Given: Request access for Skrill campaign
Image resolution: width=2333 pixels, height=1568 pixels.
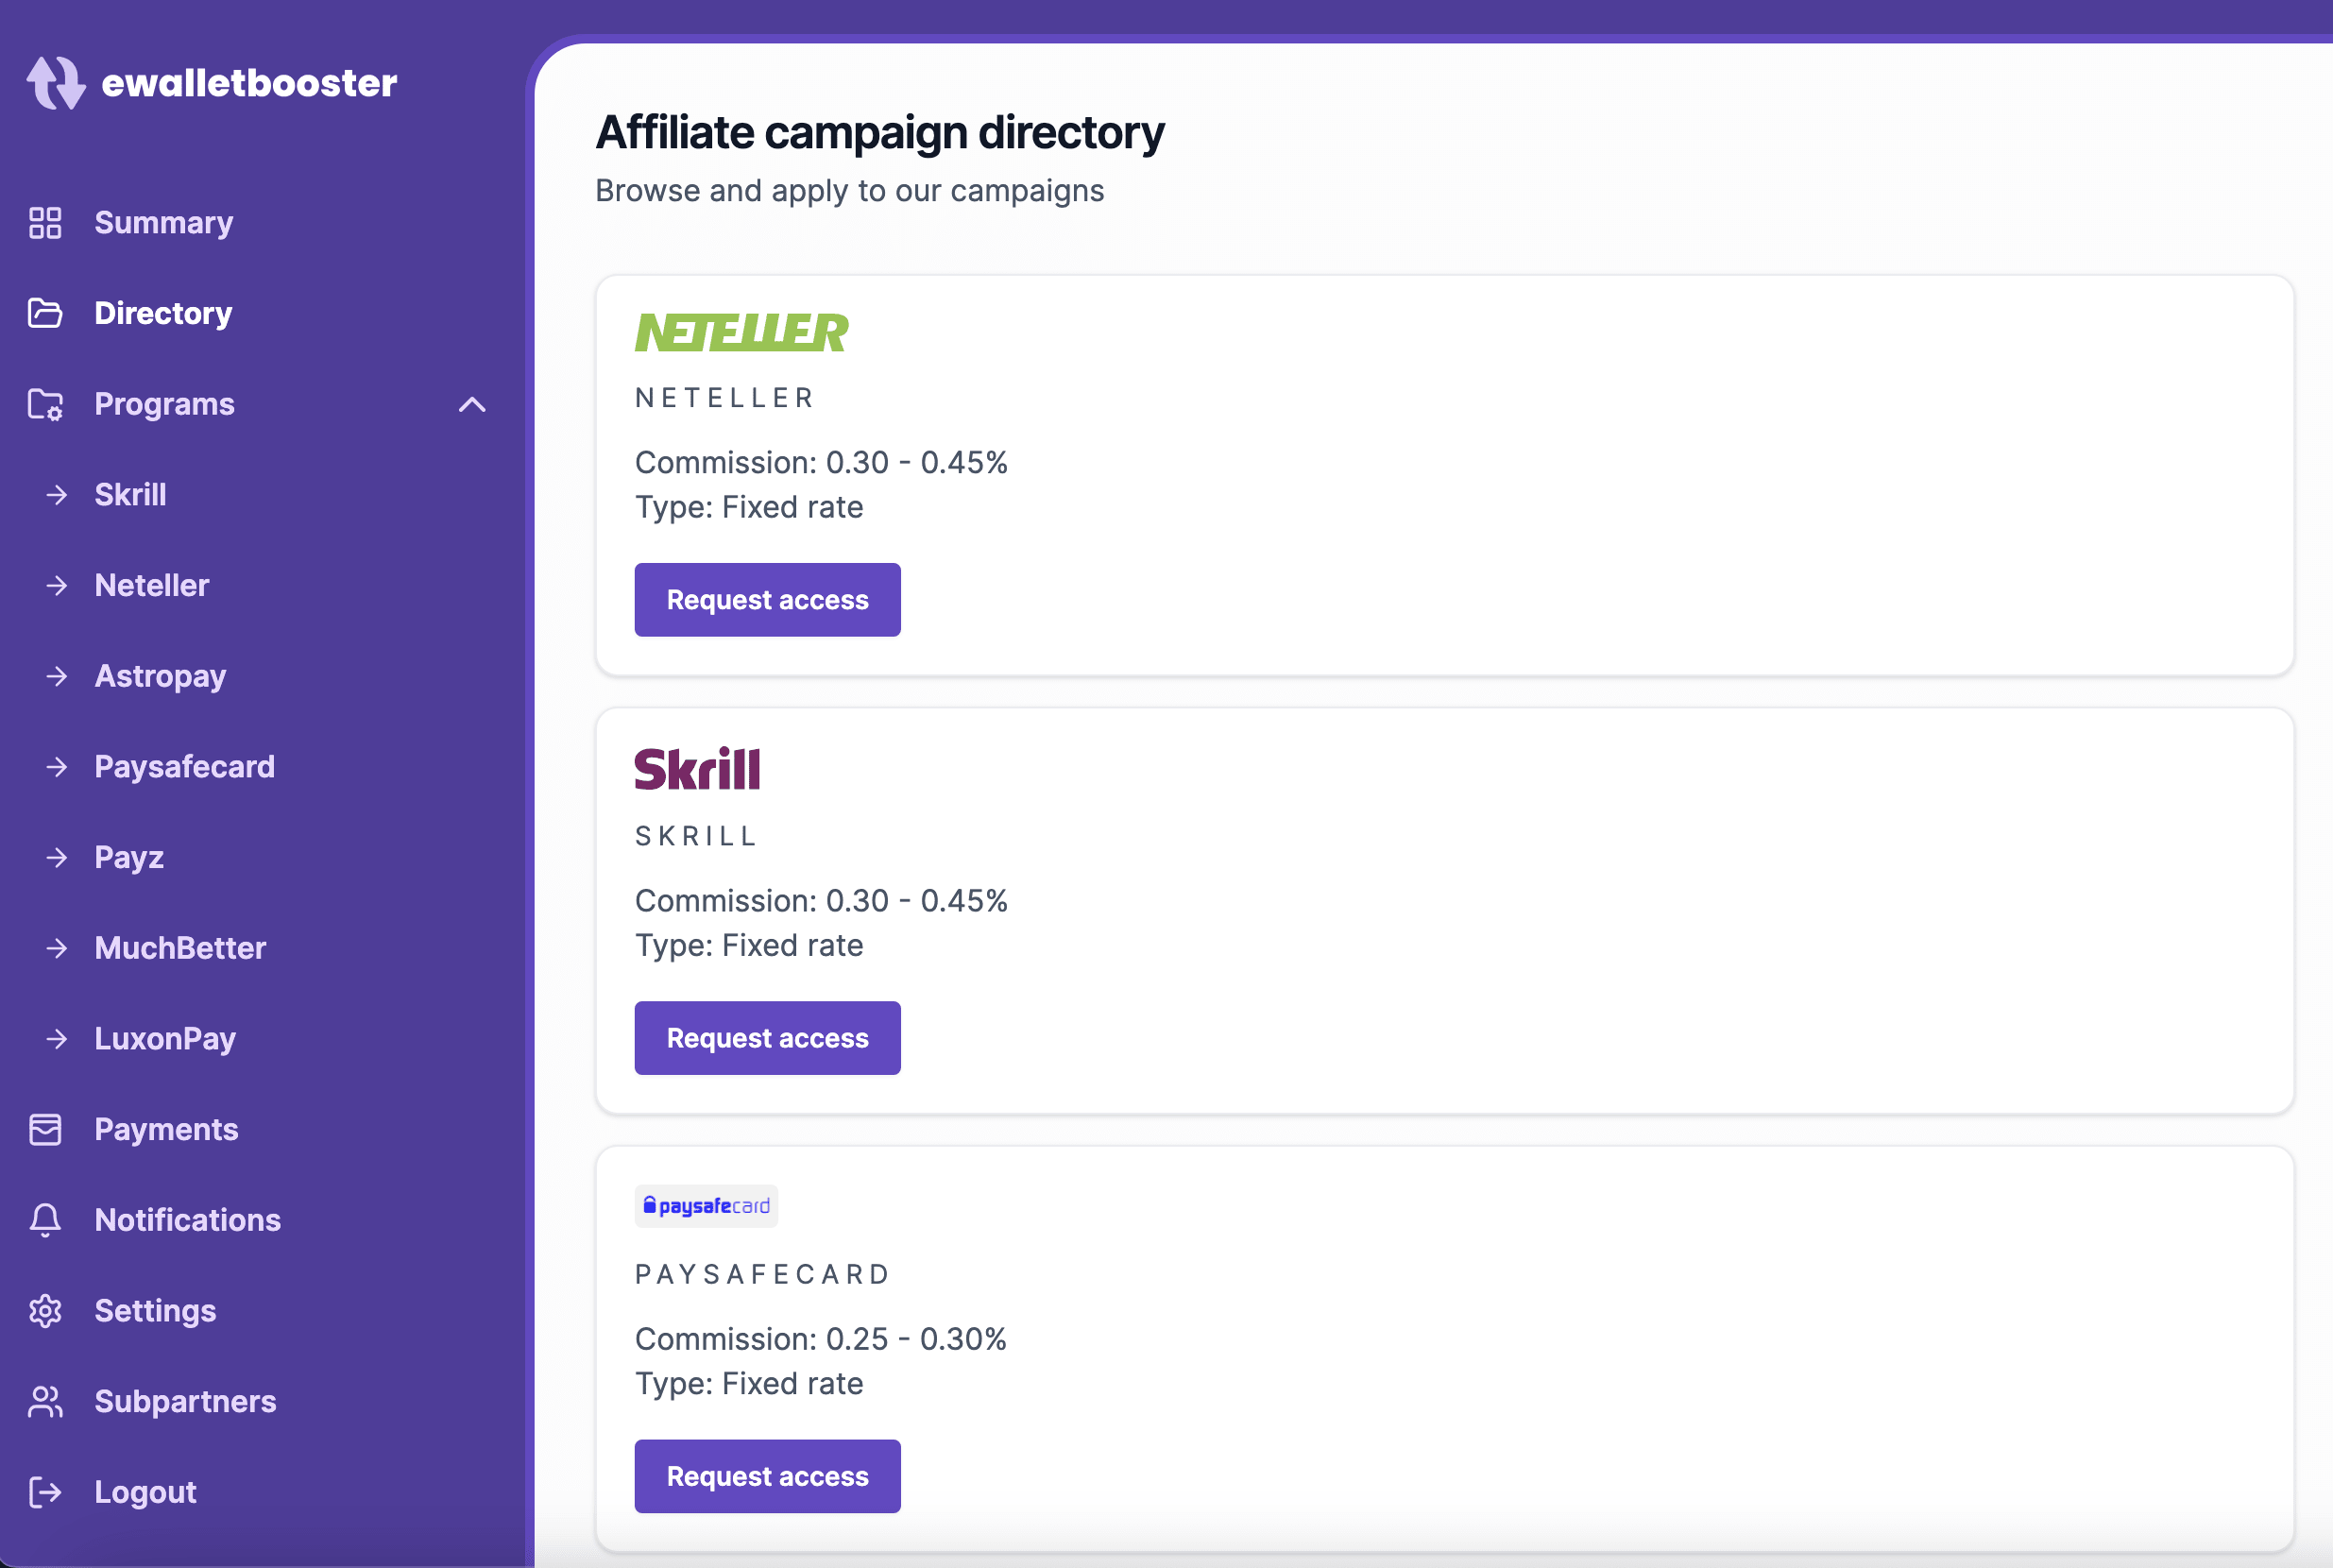Looking at the screenshot, I should pyautogui.click(x=768, y=1038).
